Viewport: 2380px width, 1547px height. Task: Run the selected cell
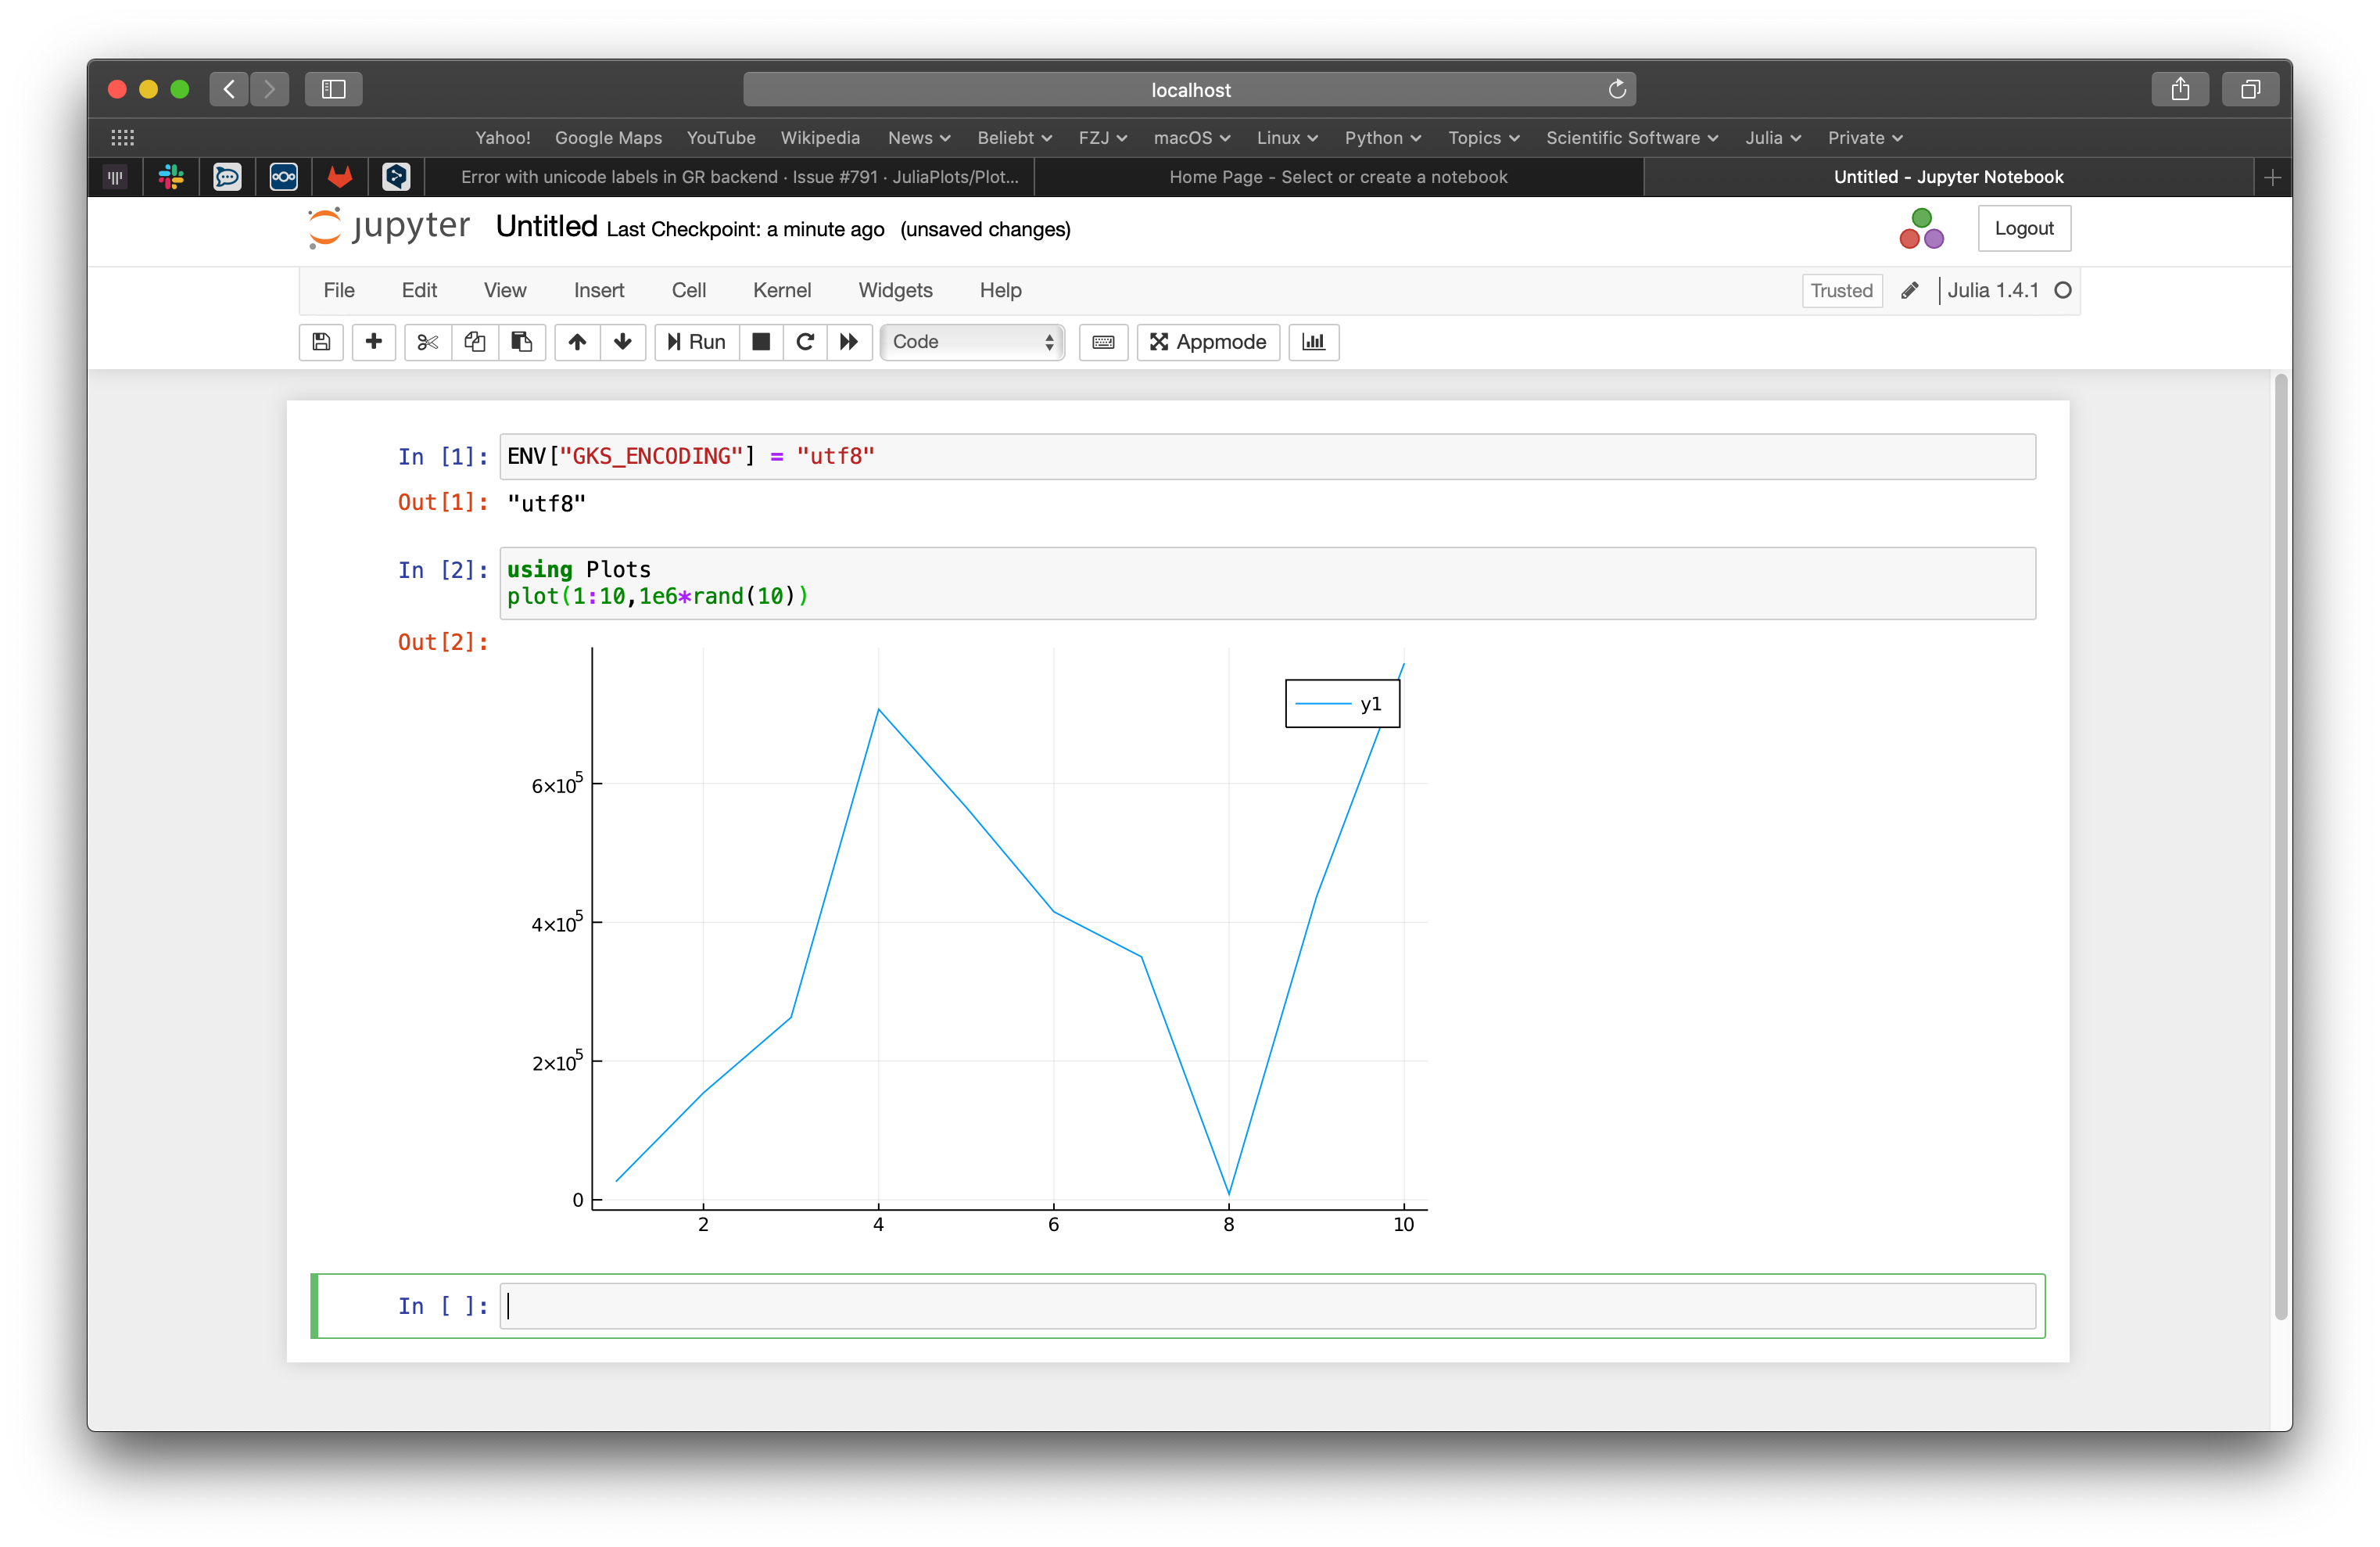pos(697,342)
